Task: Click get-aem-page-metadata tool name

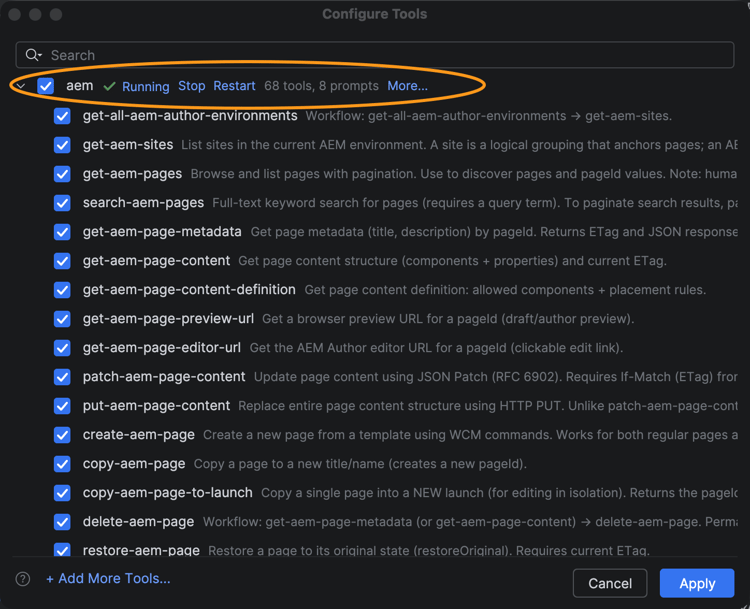Action: tap(162, 232)
